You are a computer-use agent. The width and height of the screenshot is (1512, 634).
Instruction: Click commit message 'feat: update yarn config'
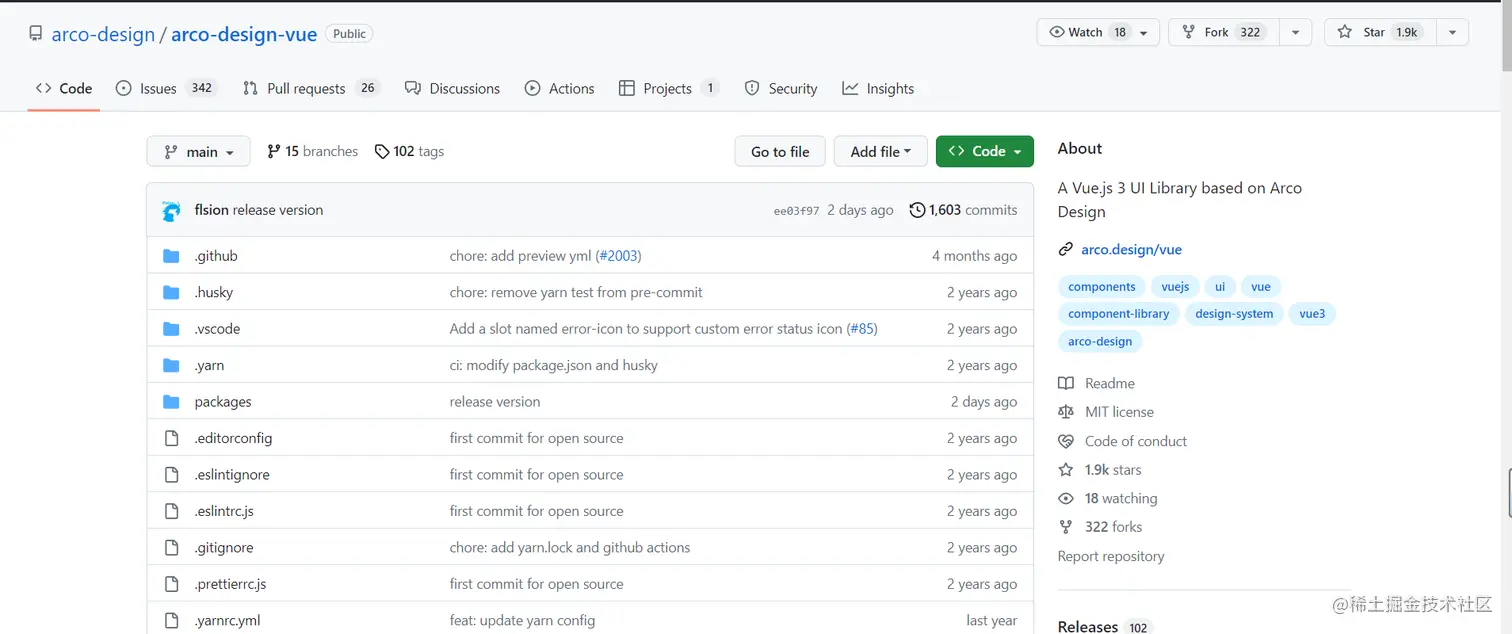coord(522,620)
